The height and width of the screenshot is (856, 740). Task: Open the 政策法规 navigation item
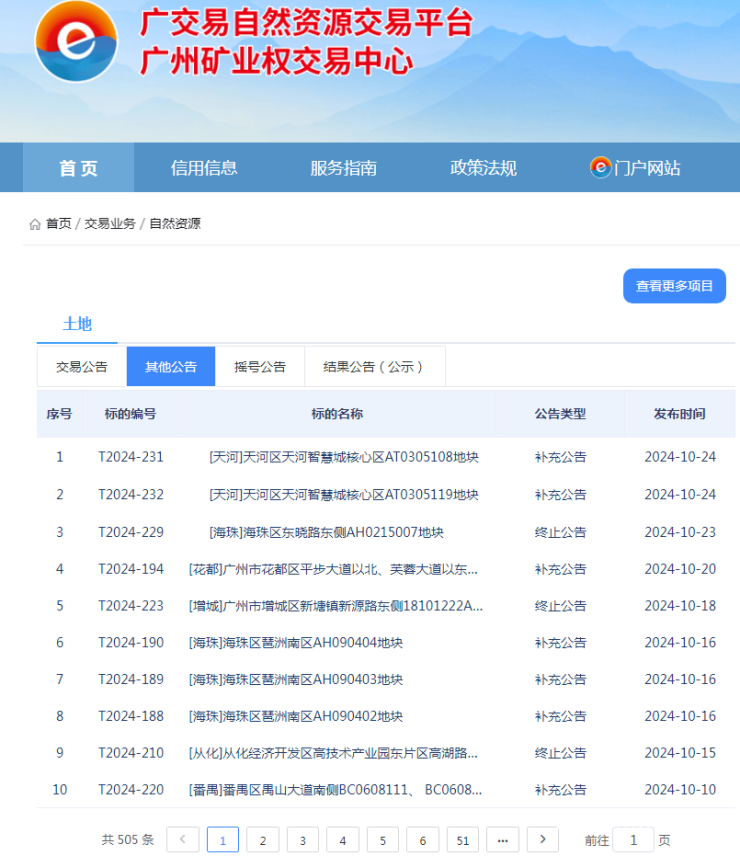pos(483,168)
